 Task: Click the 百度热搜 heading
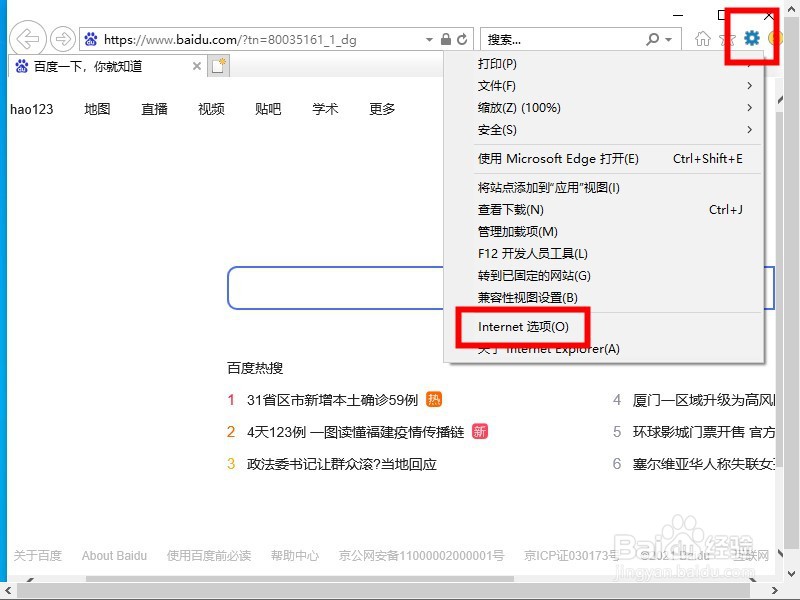(255, 368)
